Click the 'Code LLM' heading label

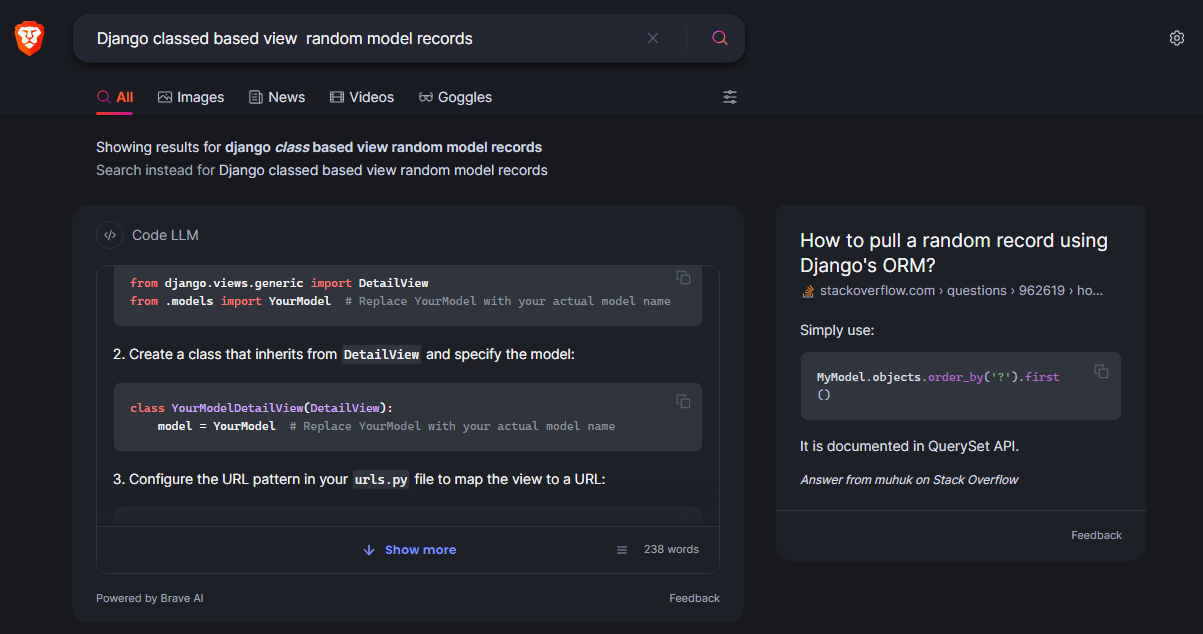pos(165,235)
